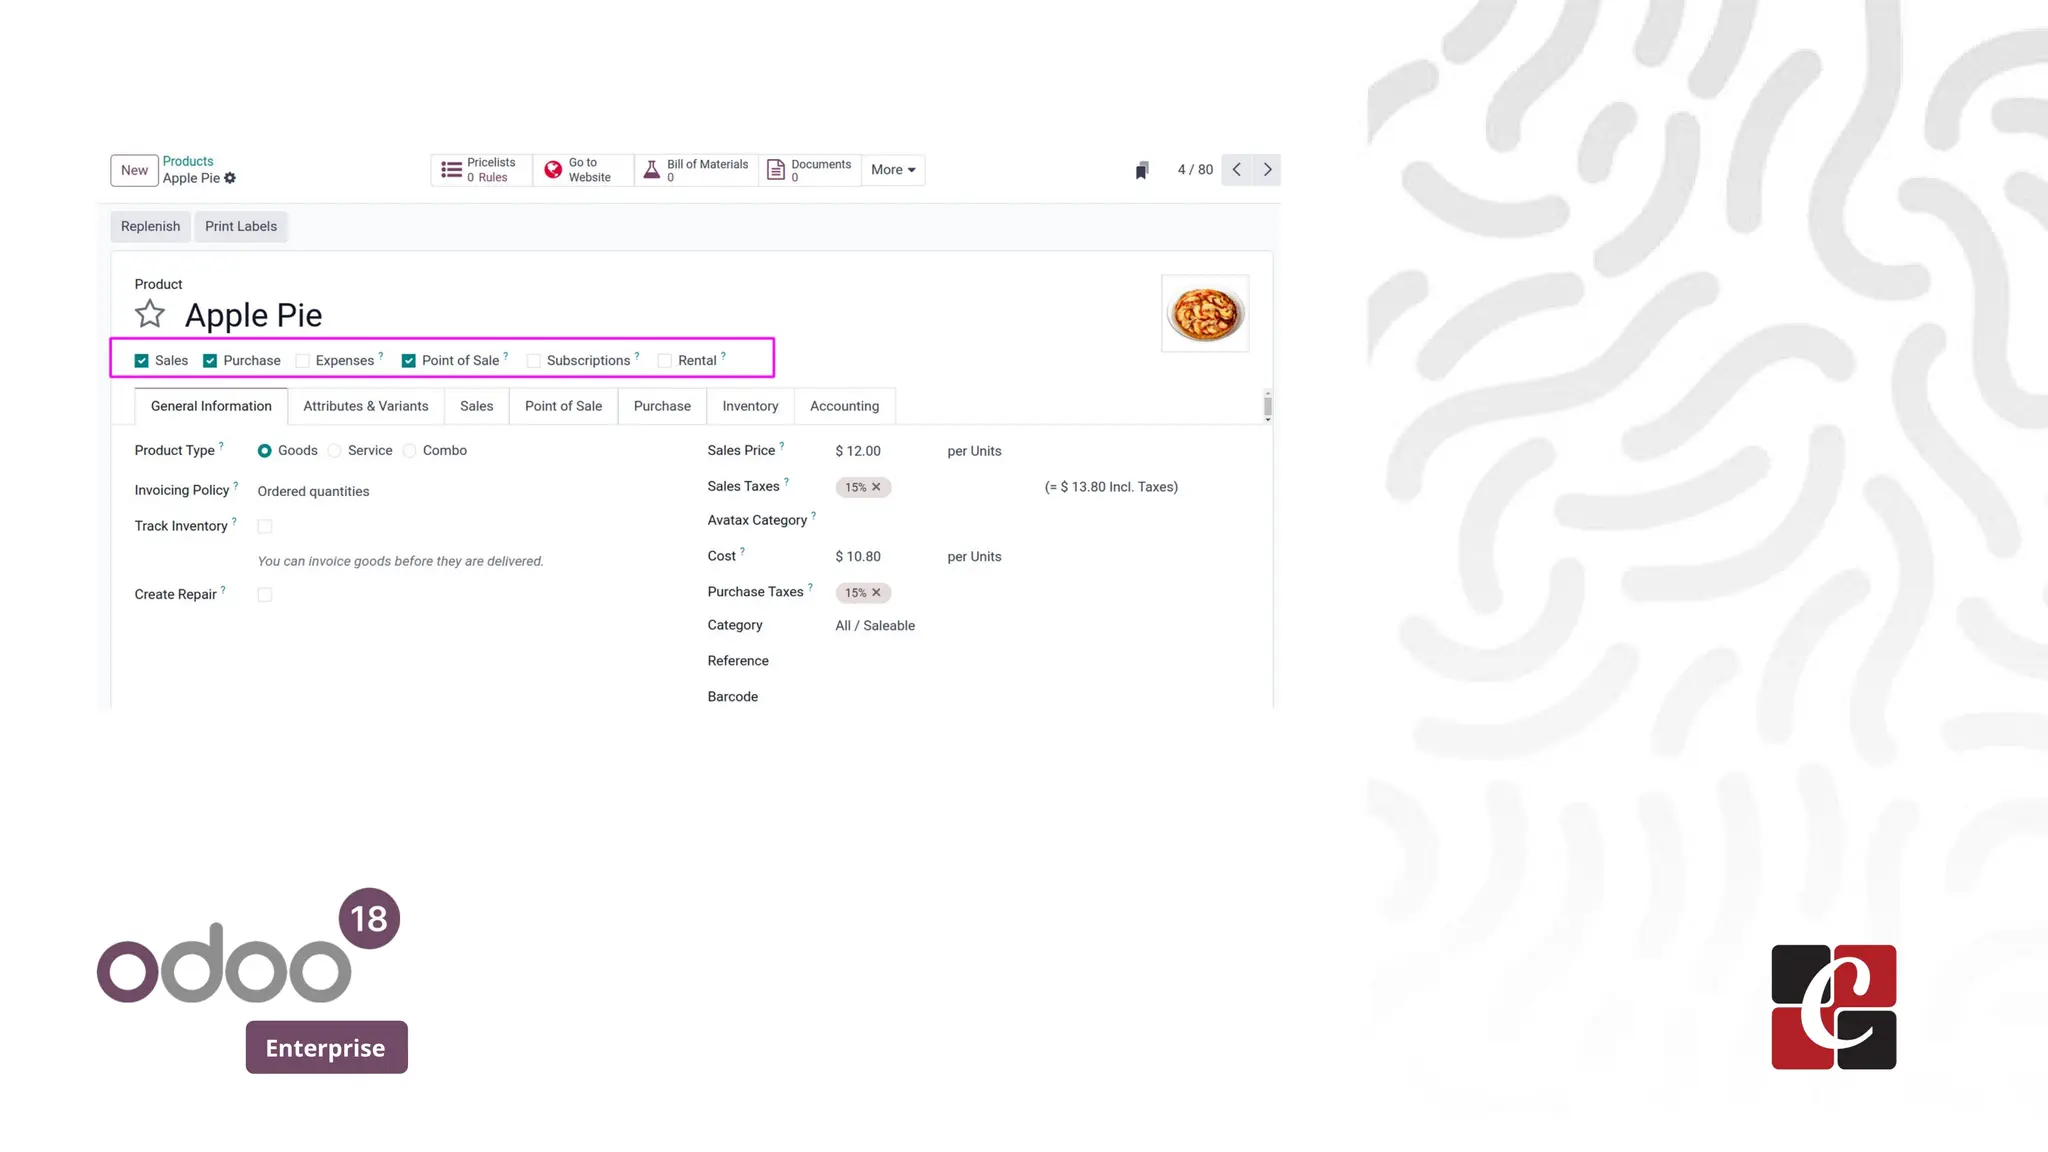Open the gear actions menu beside Apple Pie
The width and height of the screenshot is (2048, 1152).
[230, 178]
